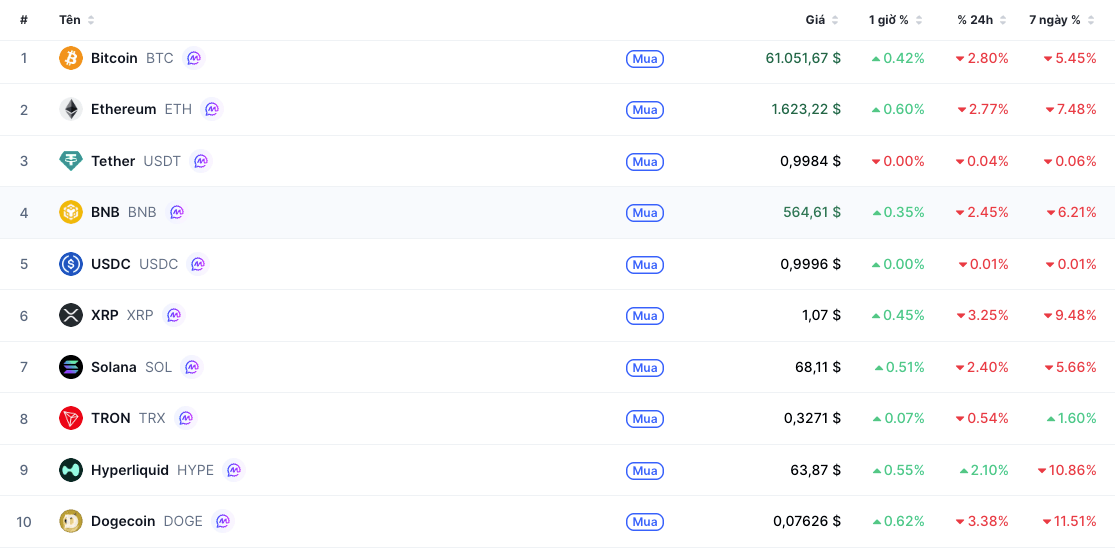The image size is (1115, 550).
Task: Click the Ethereum diamond logo
Action: pos(71,110)
